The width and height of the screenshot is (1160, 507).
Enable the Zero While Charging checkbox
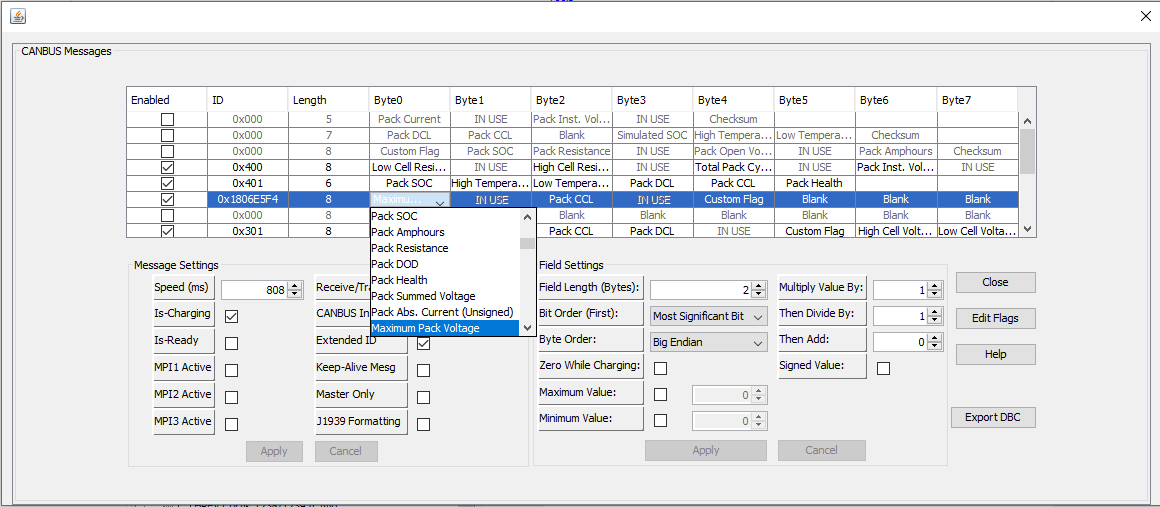pyautogui.click(x=660, y=368)
